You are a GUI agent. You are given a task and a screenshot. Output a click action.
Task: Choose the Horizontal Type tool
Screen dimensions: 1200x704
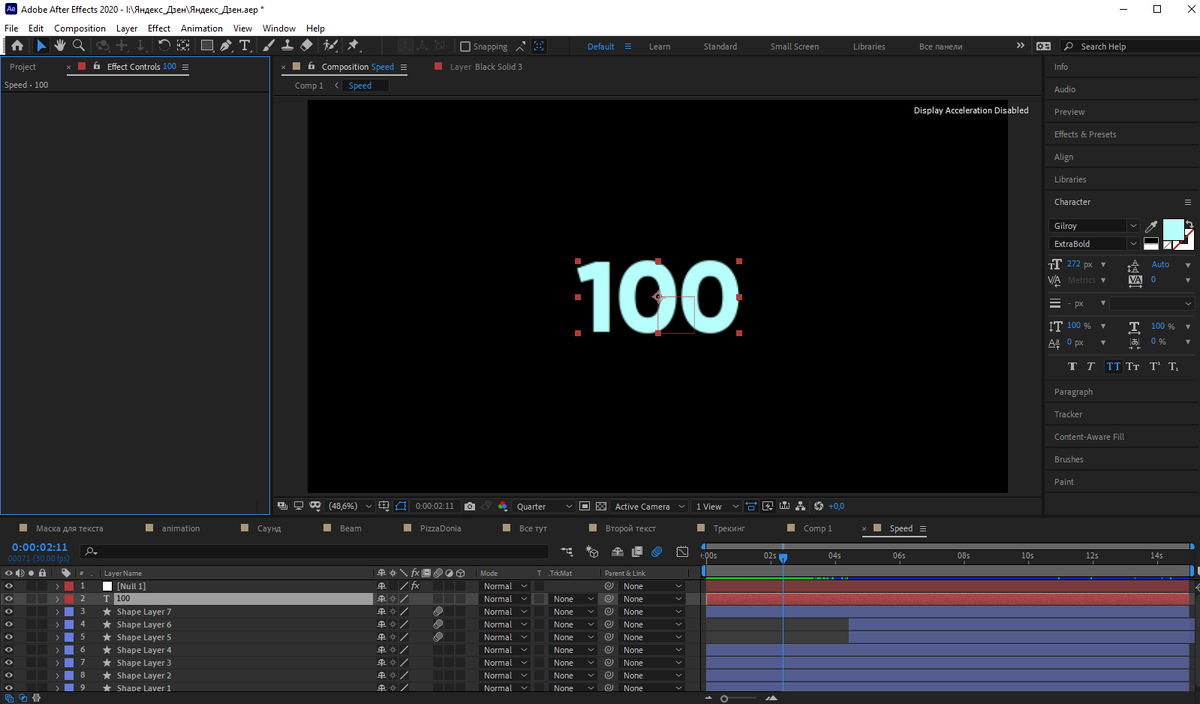tap(245, 46)
